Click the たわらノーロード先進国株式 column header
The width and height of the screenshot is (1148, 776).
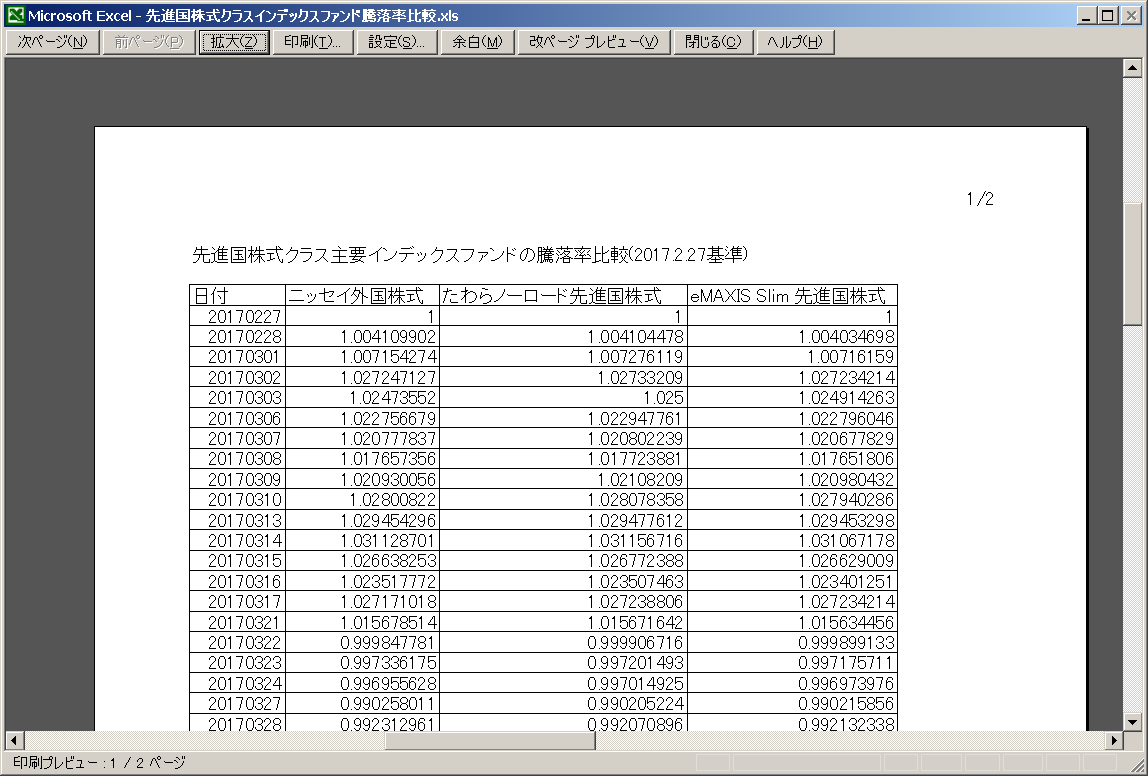point(563,295)
